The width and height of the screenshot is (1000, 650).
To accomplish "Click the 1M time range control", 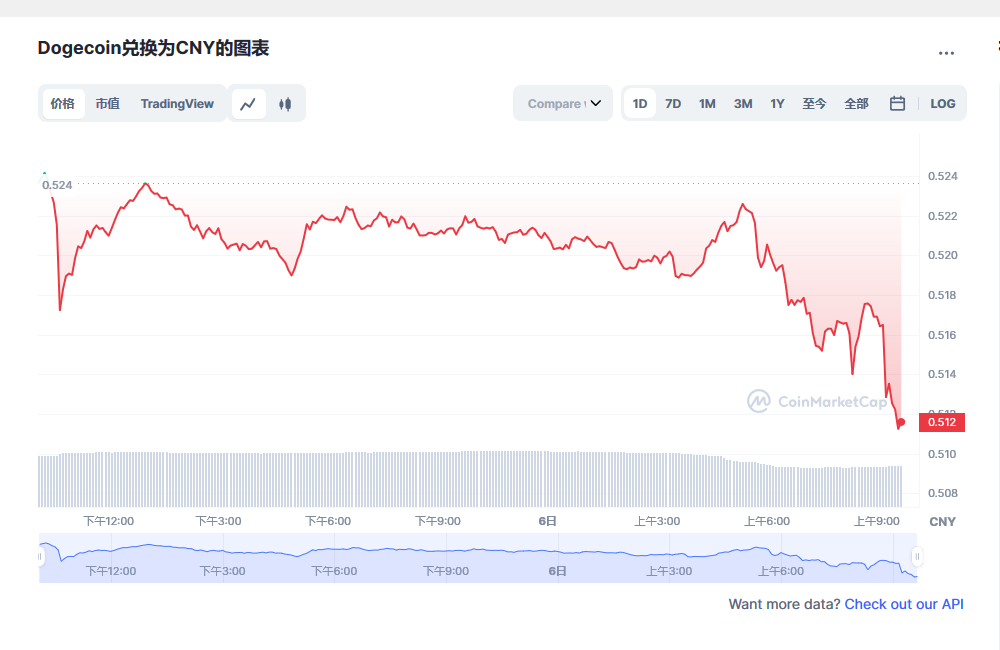I will coord(707,103).
